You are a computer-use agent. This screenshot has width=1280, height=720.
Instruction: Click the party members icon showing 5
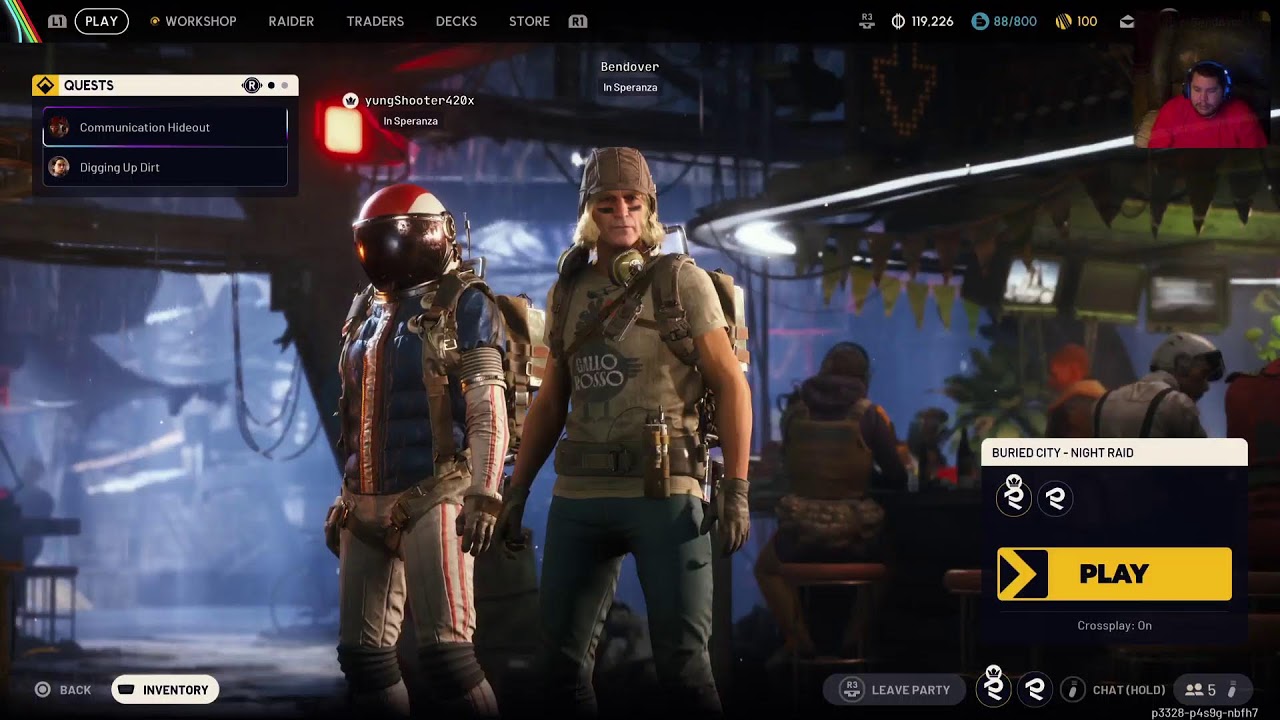pyautogui.click(x=1194, y=690)
